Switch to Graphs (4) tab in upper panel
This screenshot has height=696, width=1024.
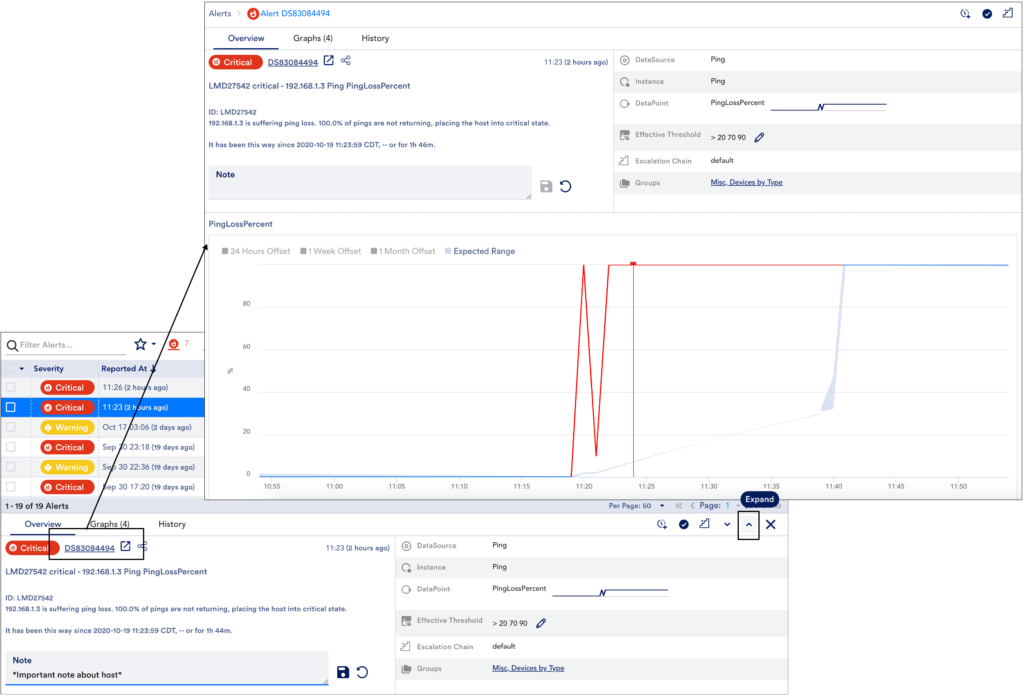[313, 39]
